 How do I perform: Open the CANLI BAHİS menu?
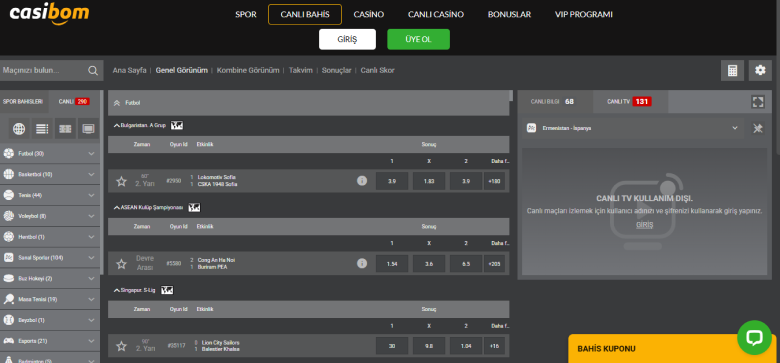305,14
